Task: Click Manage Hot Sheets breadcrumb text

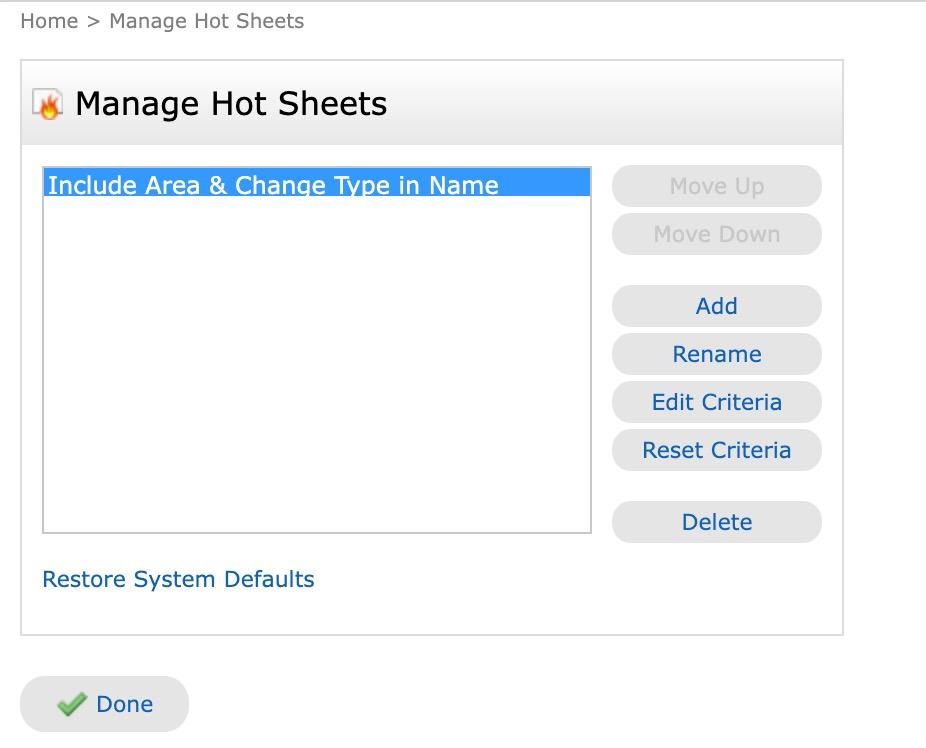Action: (x=206, y=21)
